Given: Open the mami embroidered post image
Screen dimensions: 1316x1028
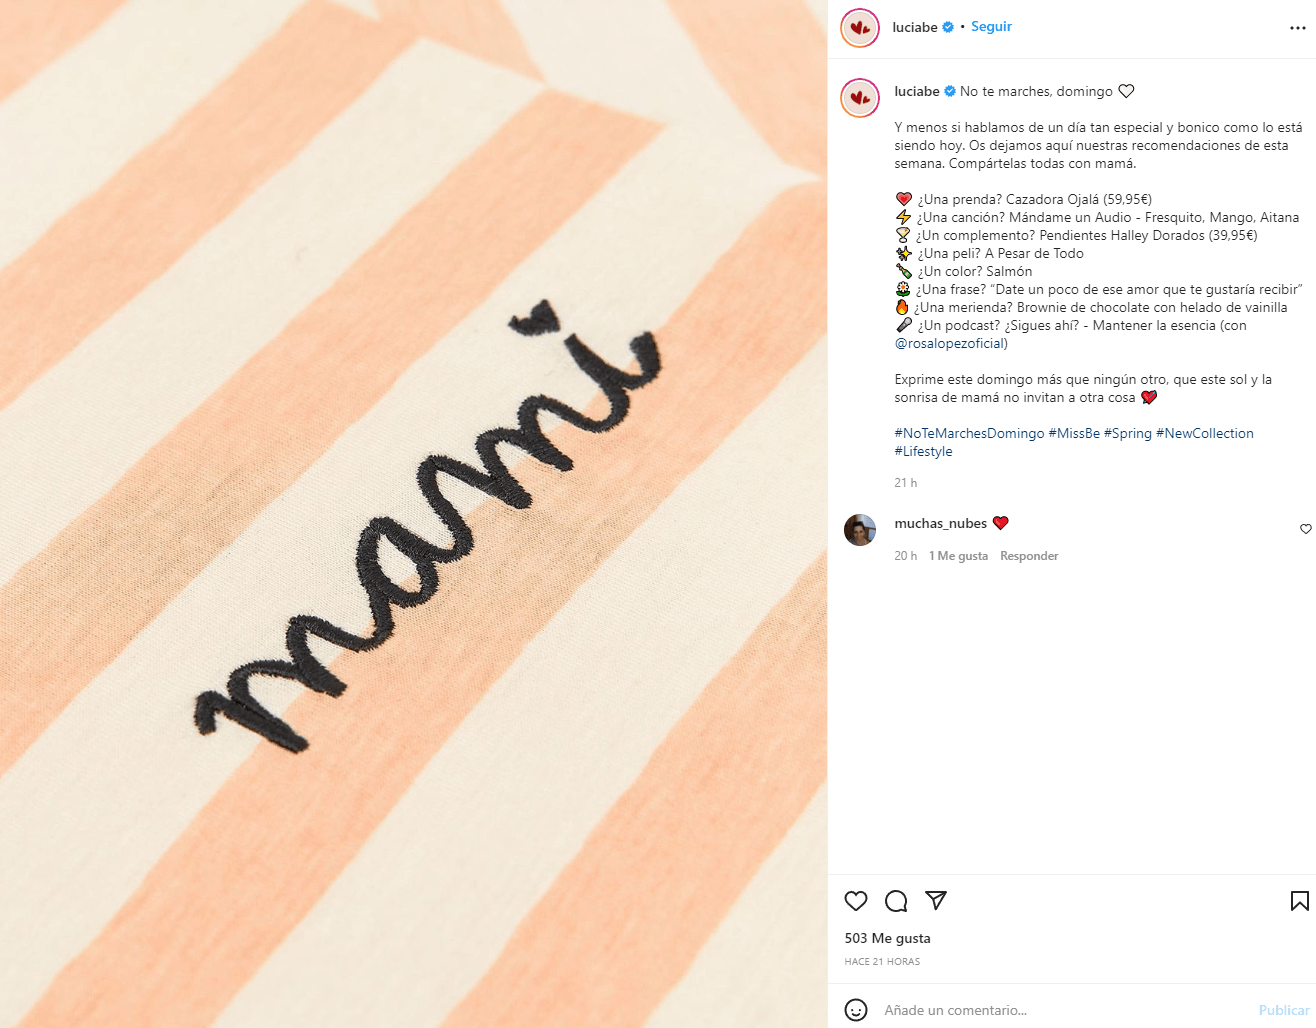Looking at the screenshot, I should (414, 514).
